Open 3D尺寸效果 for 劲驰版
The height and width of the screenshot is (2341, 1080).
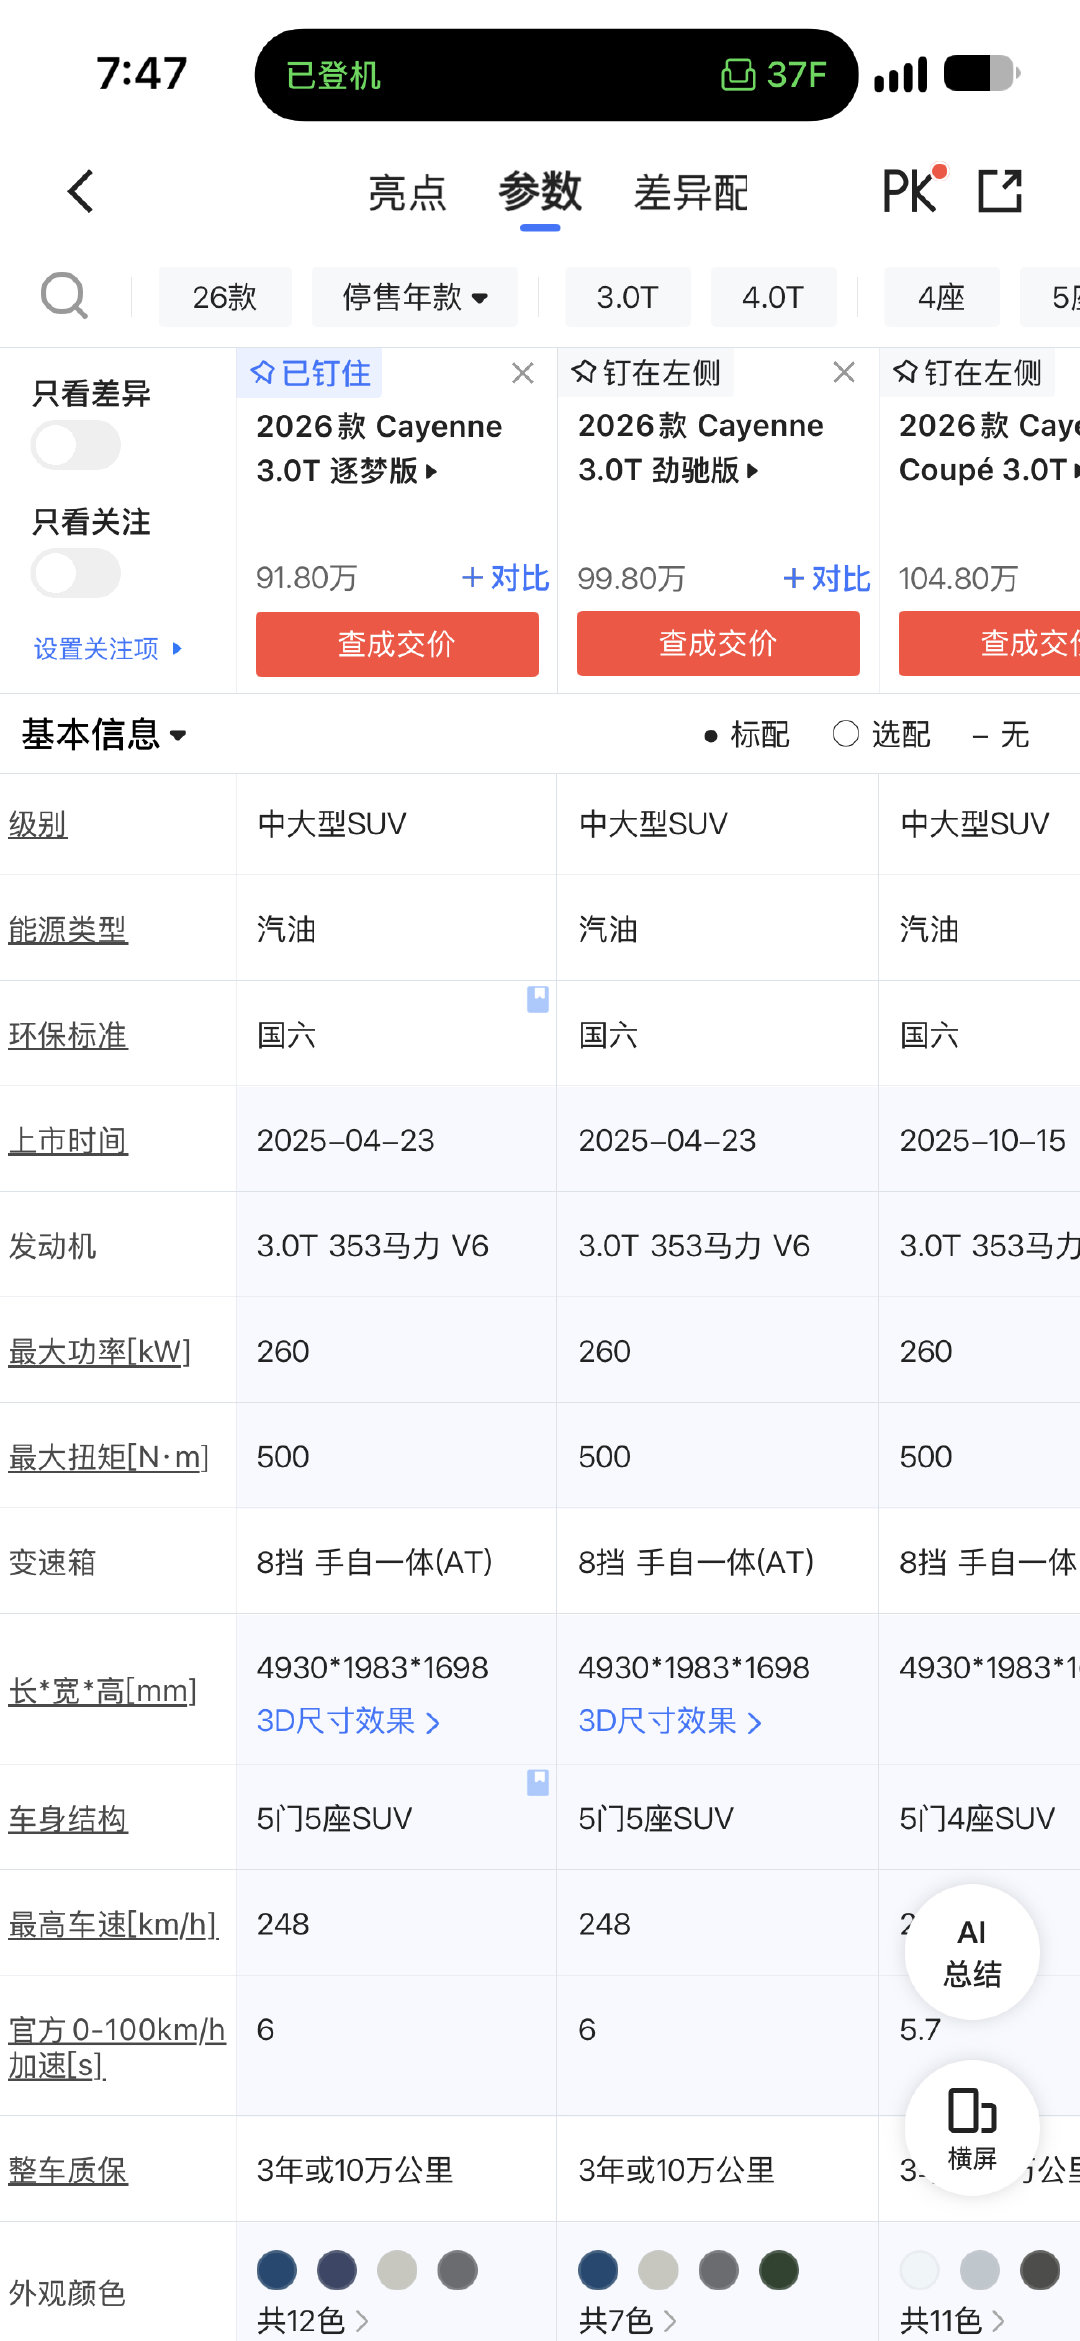pos(670,1721)
